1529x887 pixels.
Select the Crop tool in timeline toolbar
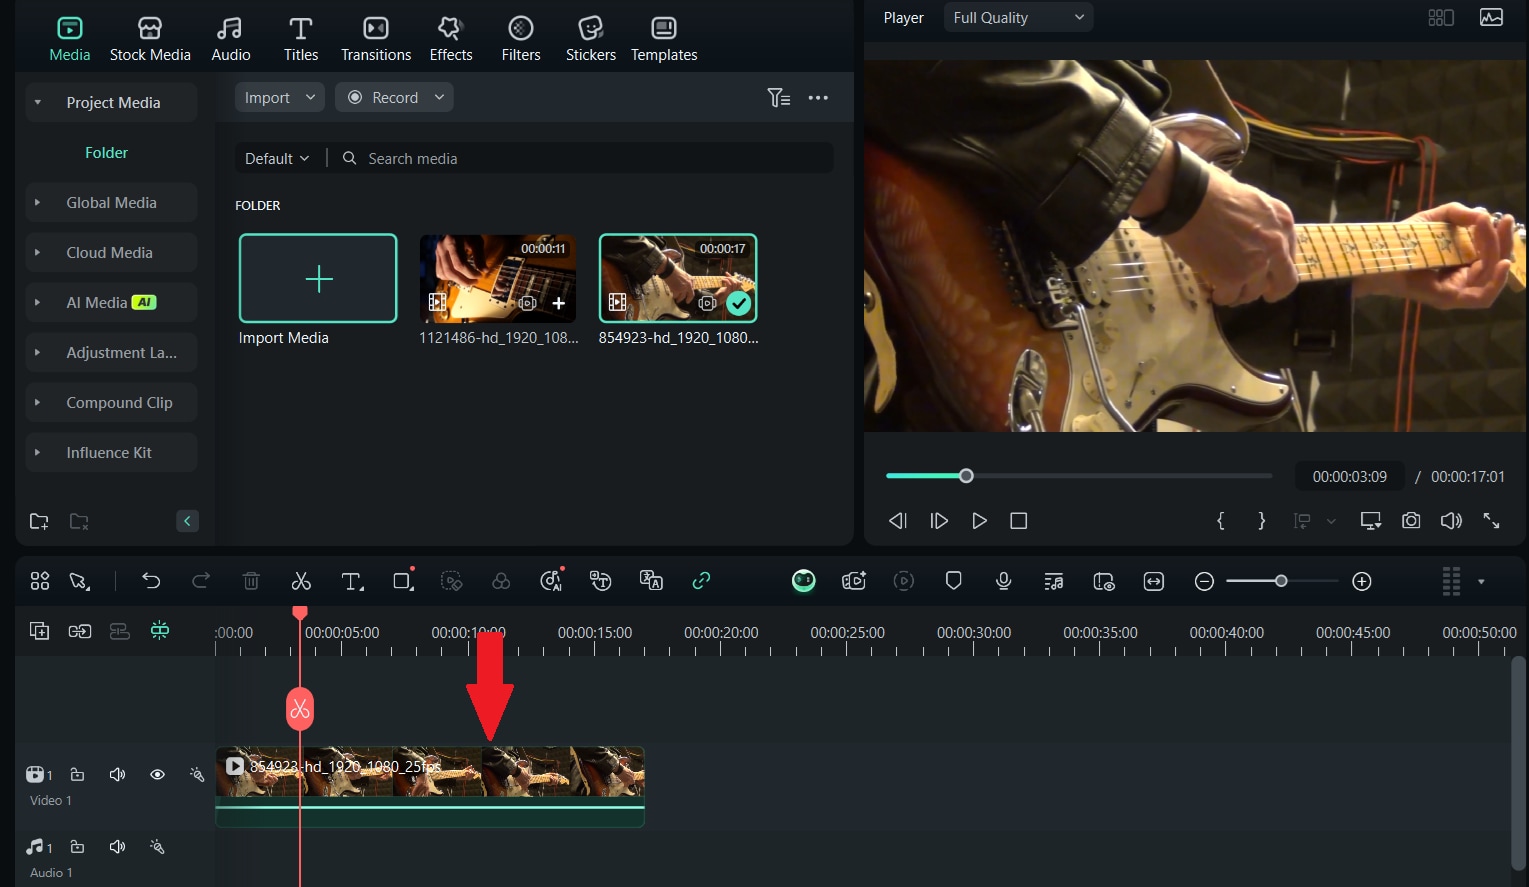tap(402, 580)
